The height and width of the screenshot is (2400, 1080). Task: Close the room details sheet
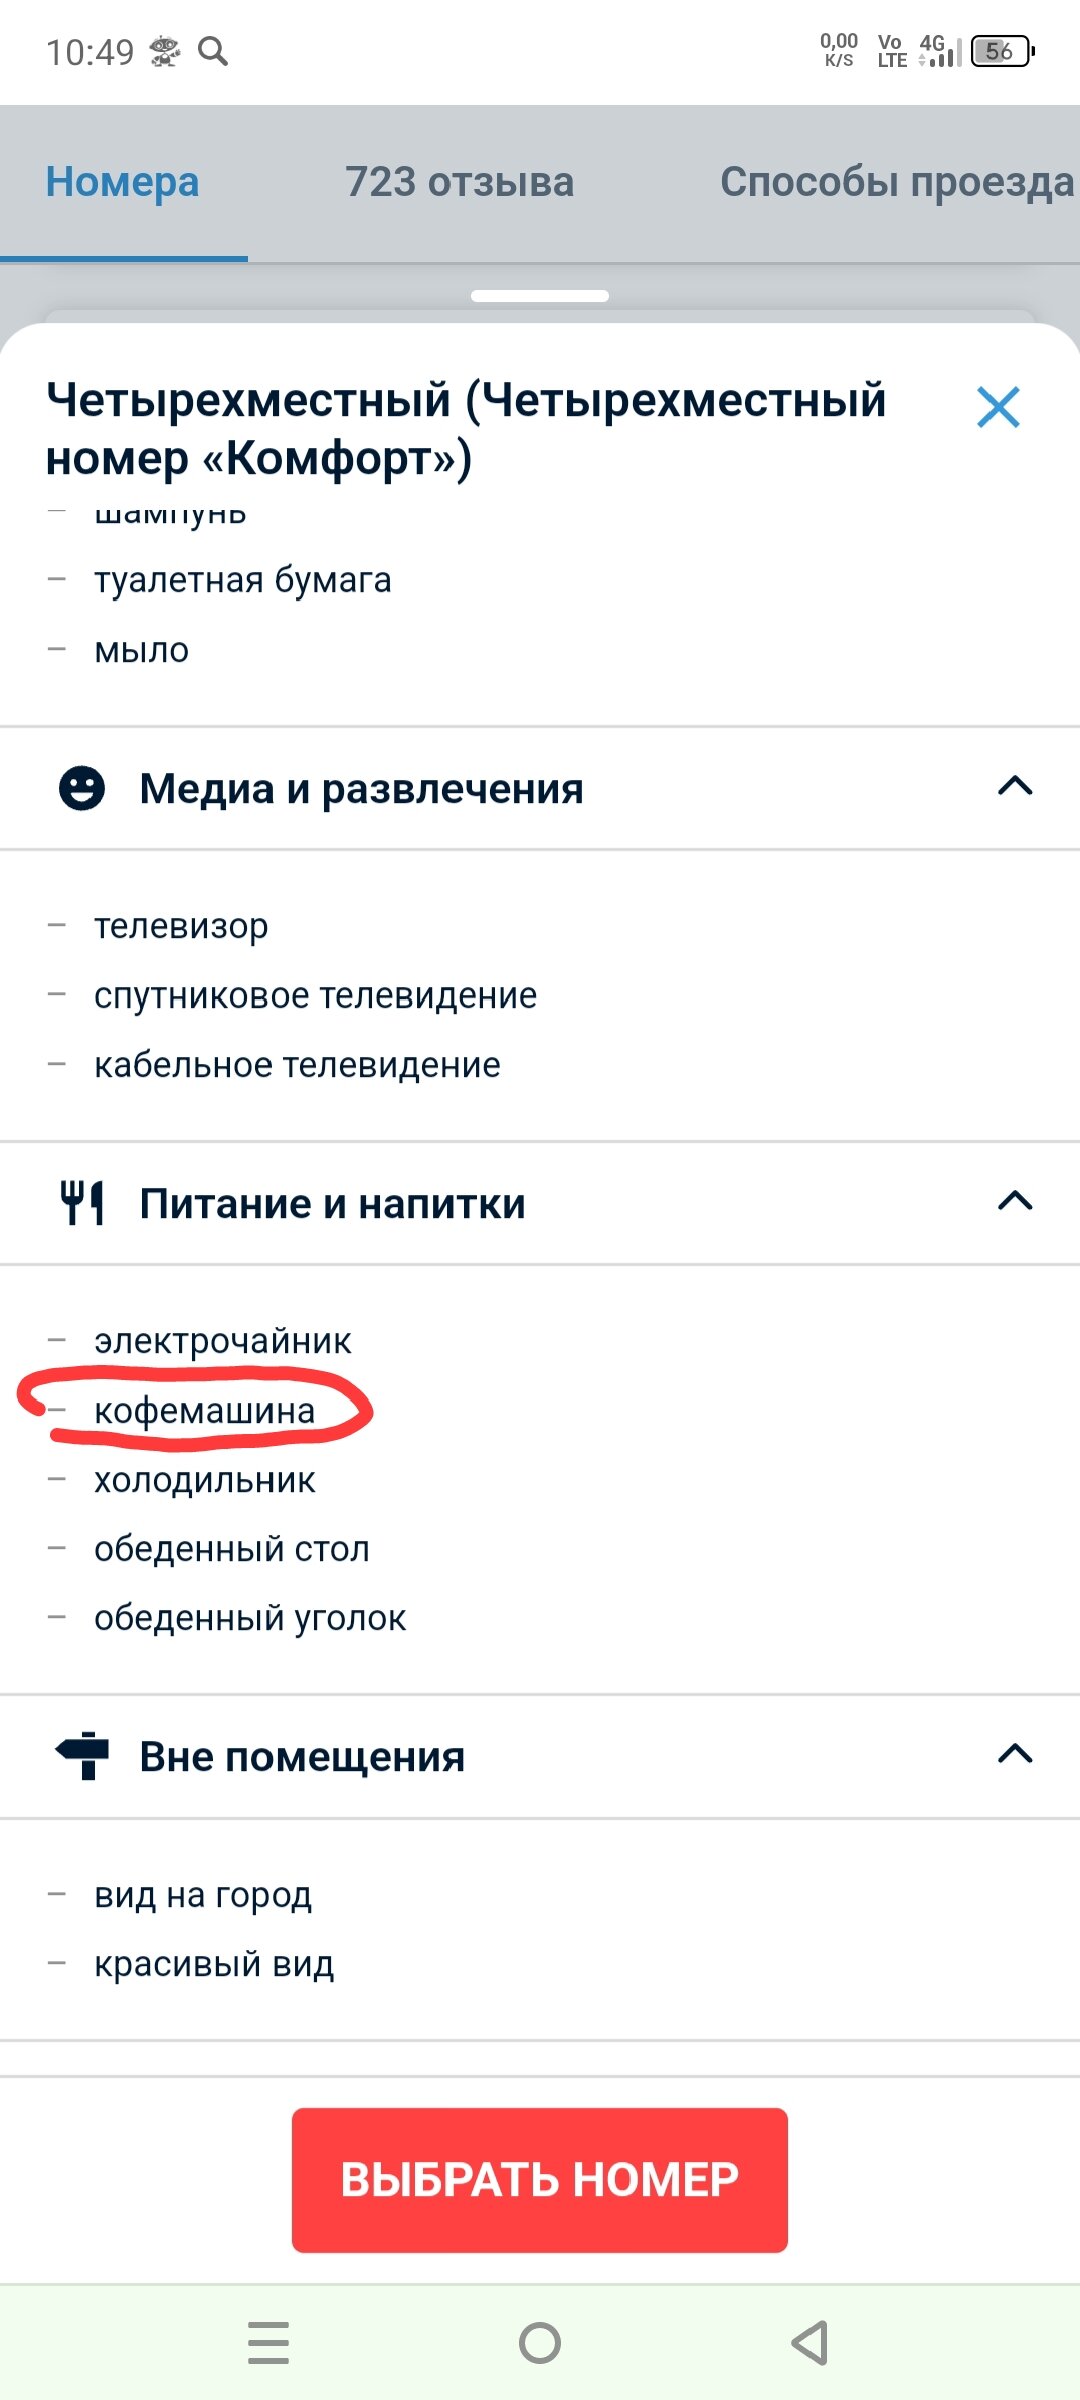click(x=998, y=408)
